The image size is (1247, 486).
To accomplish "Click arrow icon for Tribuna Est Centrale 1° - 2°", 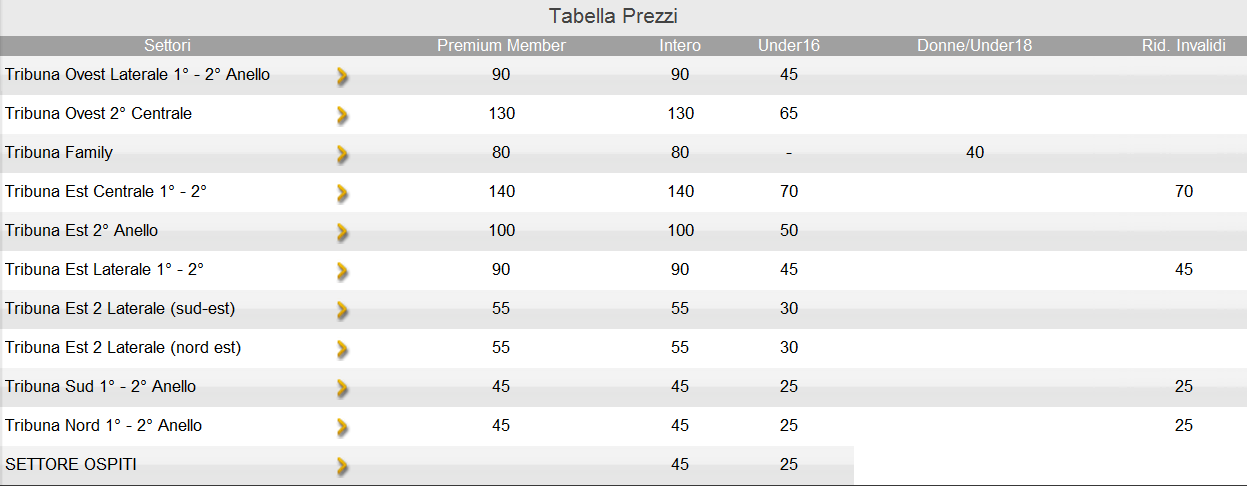I will coord(342,193).
